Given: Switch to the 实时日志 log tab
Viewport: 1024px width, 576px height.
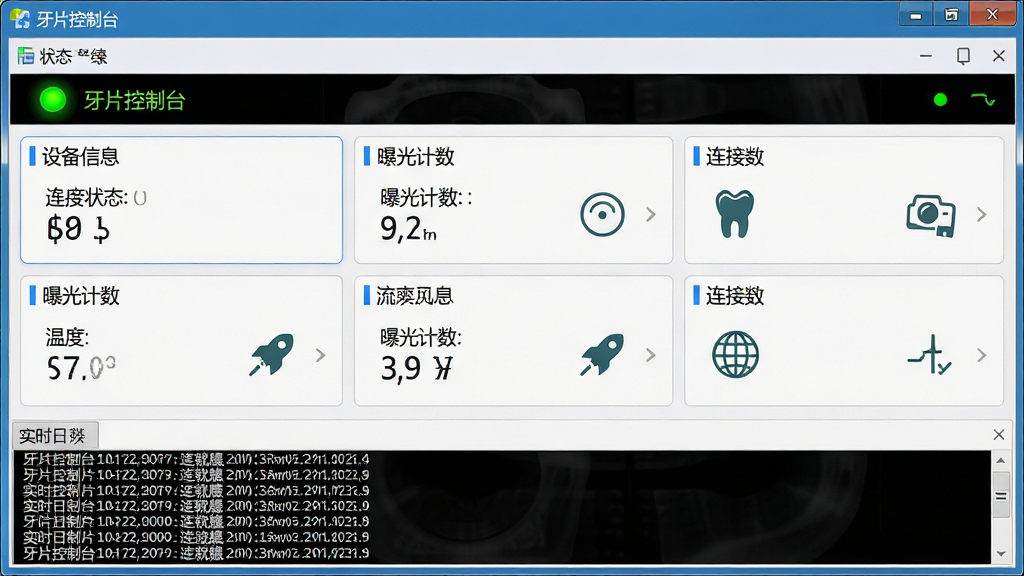Looking at the screenshot, I should point(55,436).
